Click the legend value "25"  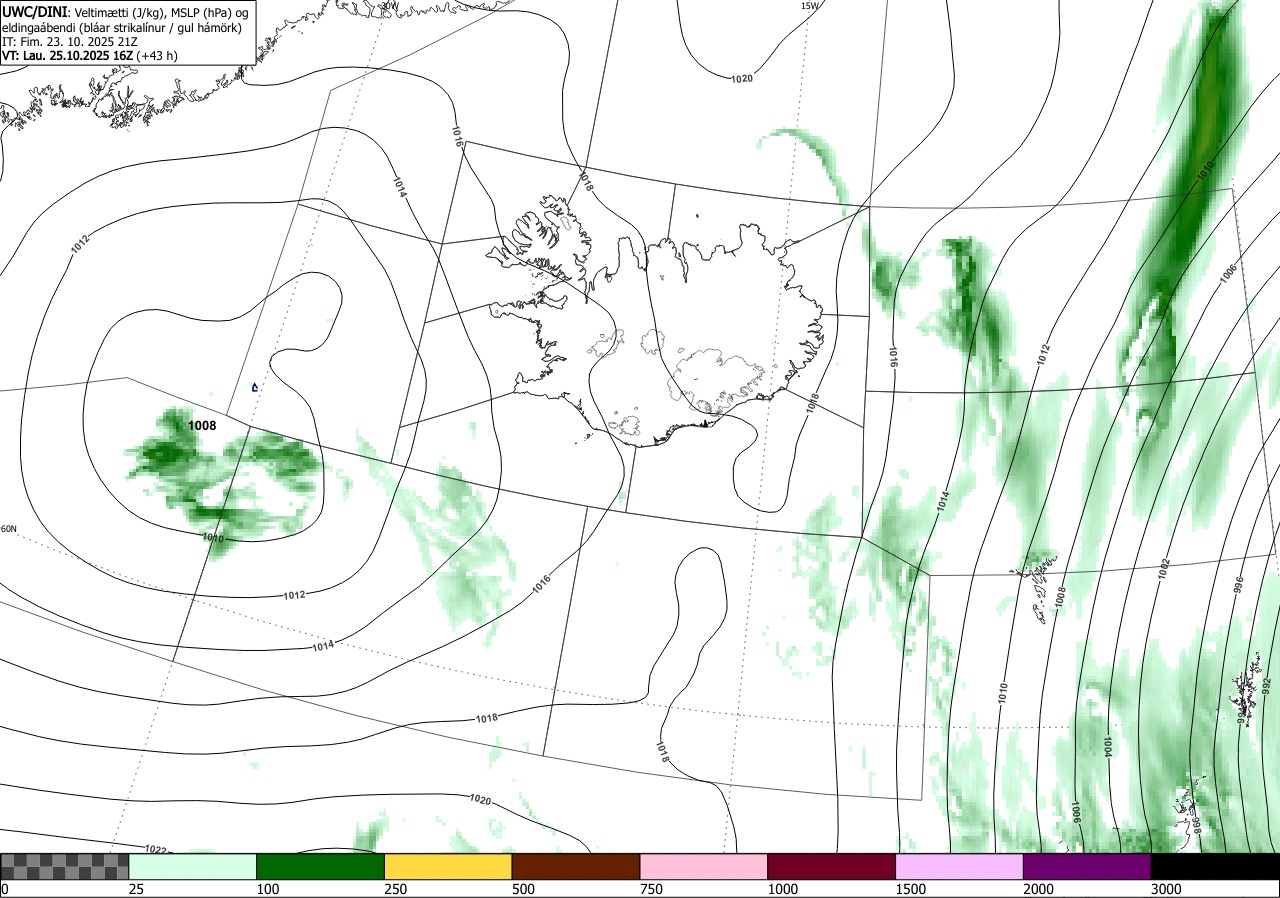click(137, 889)
